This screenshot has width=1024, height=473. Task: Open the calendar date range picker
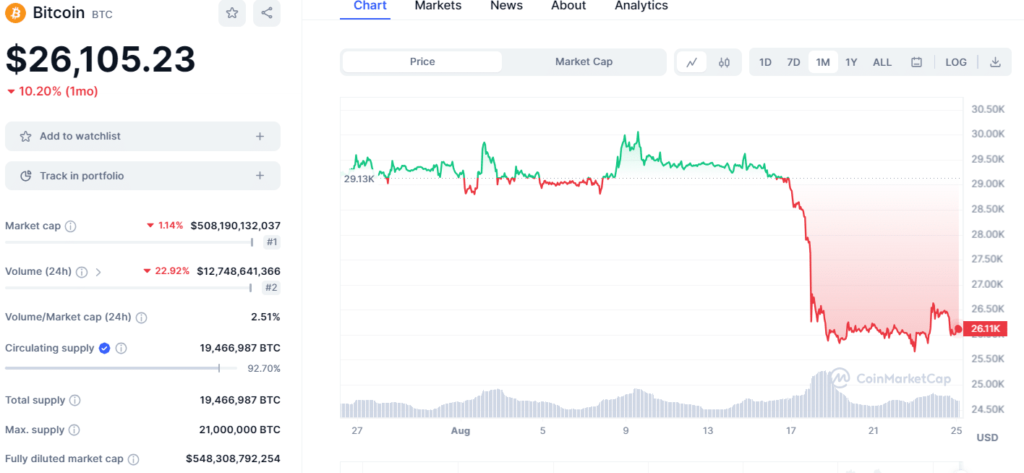[x=916, y=62]
